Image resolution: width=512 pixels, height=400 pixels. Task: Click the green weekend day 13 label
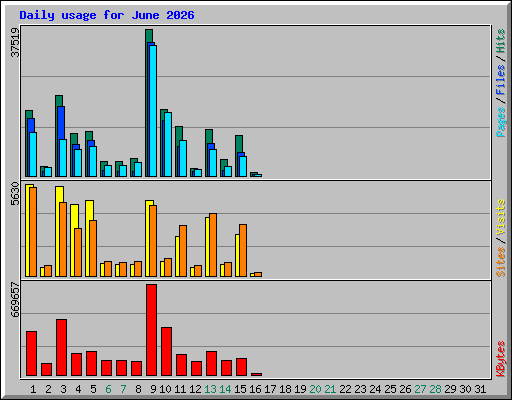210,389
